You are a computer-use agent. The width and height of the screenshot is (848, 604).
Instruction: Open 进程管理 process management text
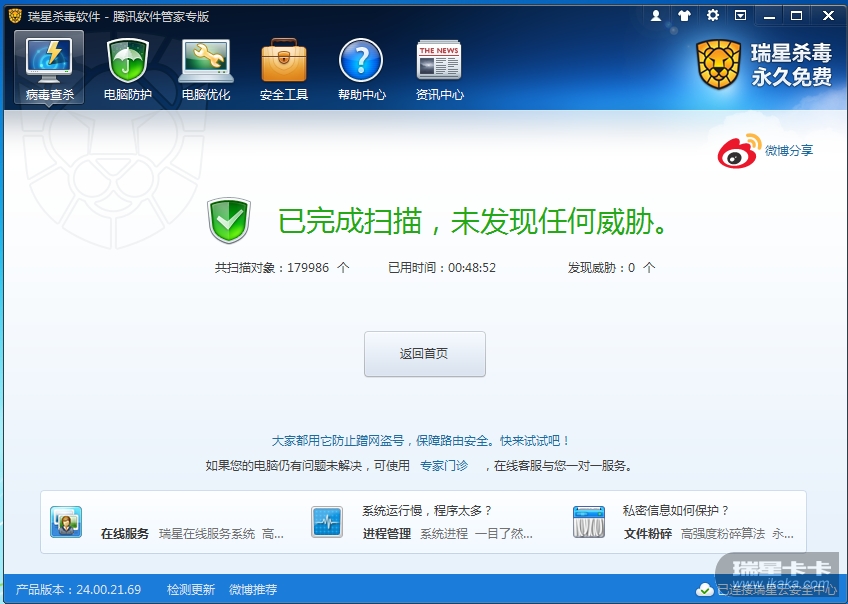[387, 534]
